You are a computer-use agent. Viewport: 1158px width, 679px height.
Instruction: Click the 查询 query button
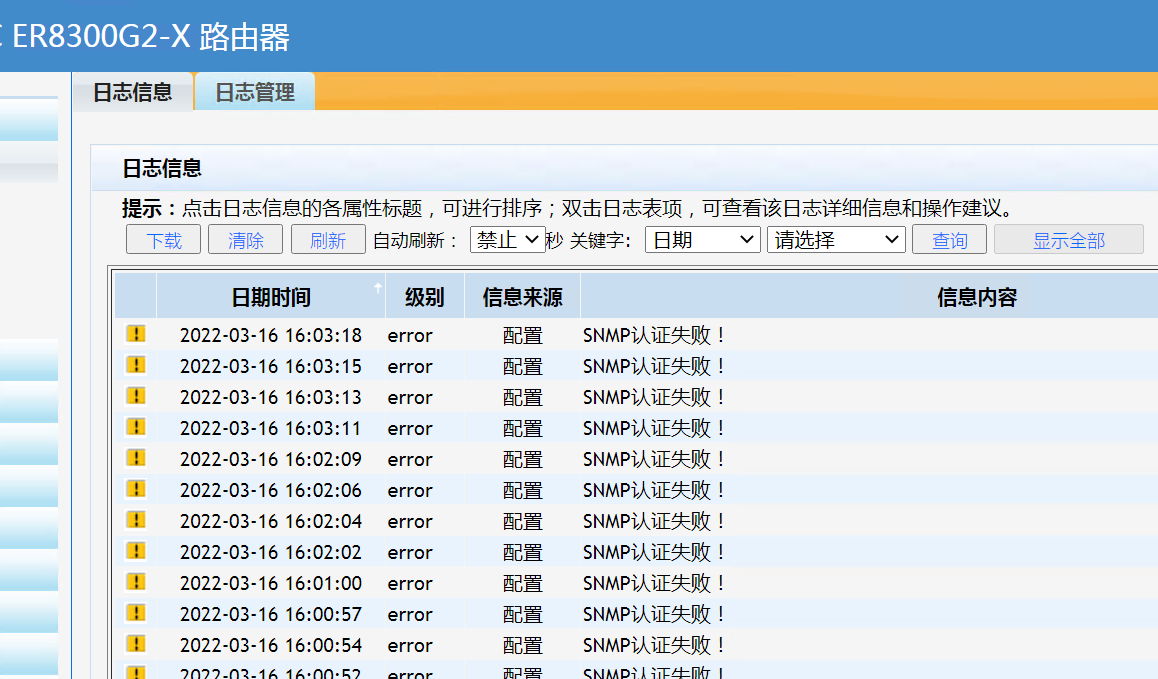[949, 240]
